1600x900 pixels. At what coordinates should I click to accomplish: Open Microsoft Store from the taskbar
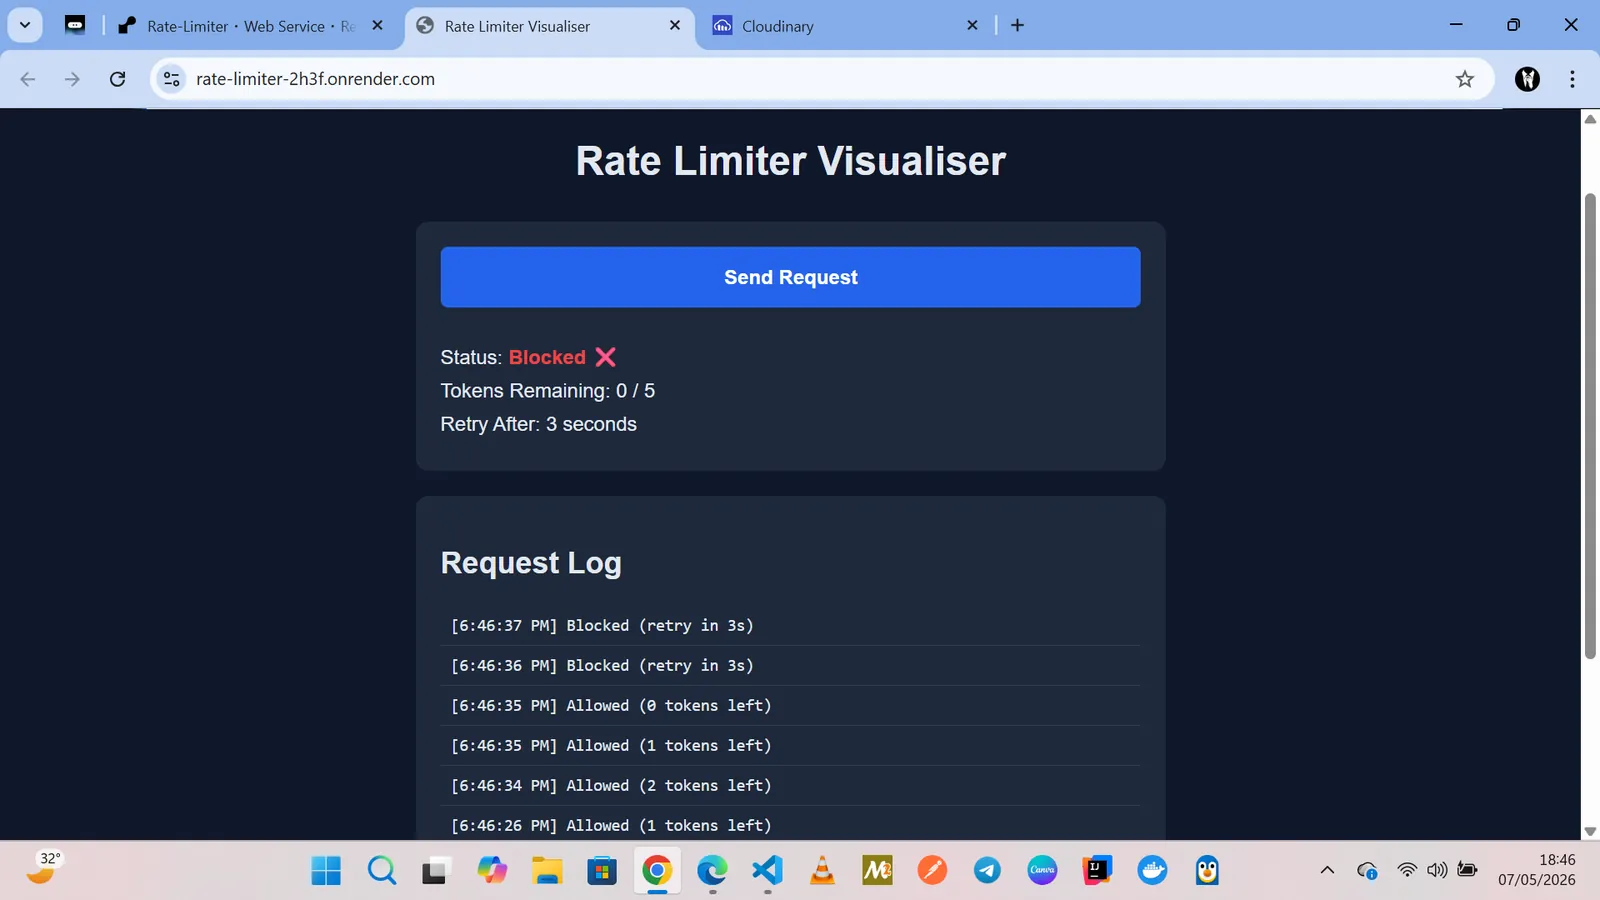click(x=601, y=871)
